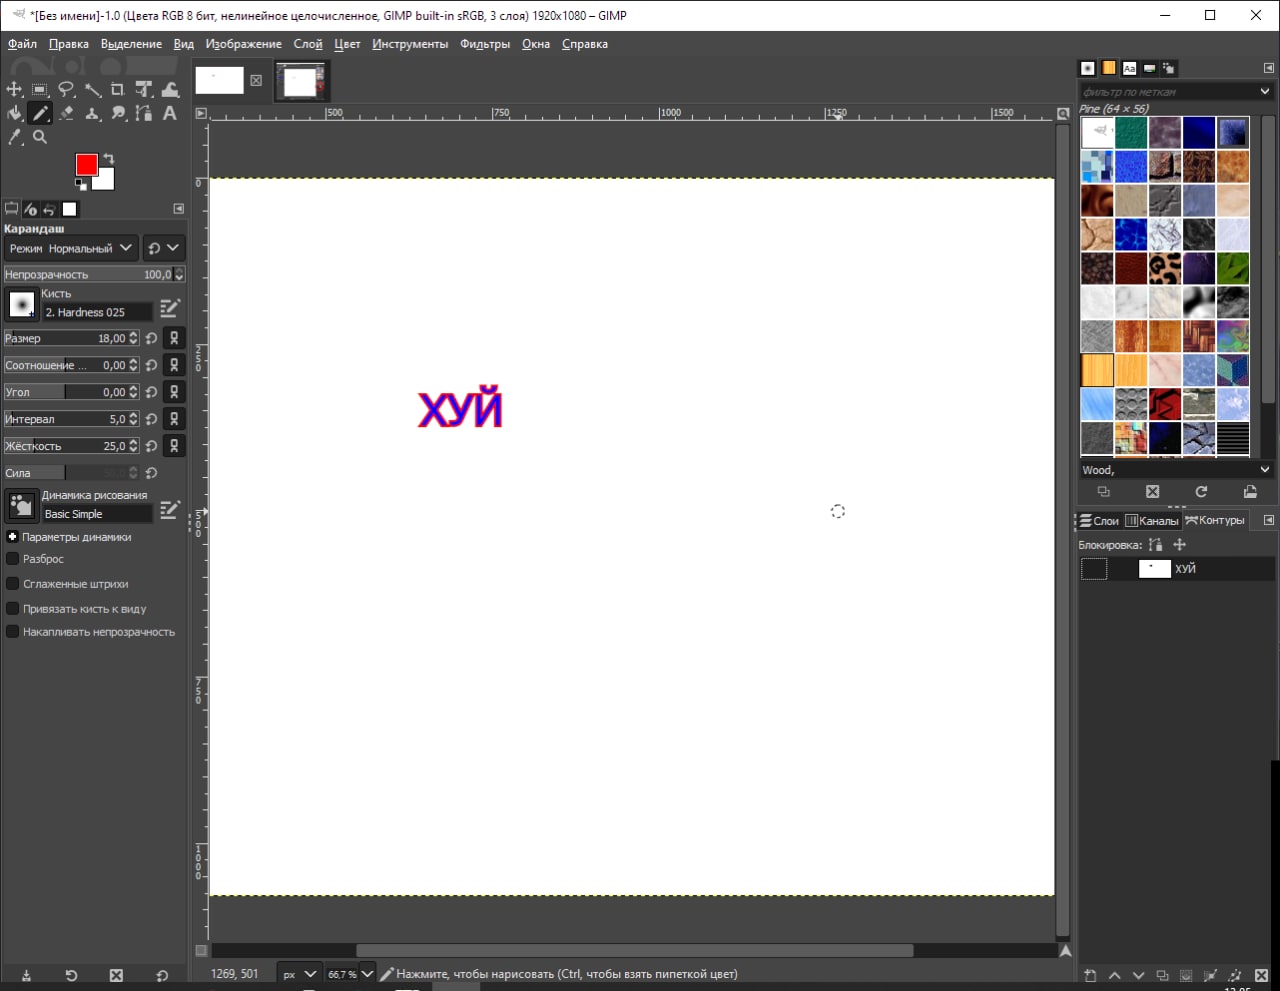The height and width of the screenshot is (991, 1280).
Task: Select the Text tool
Action: click(170, 113)
